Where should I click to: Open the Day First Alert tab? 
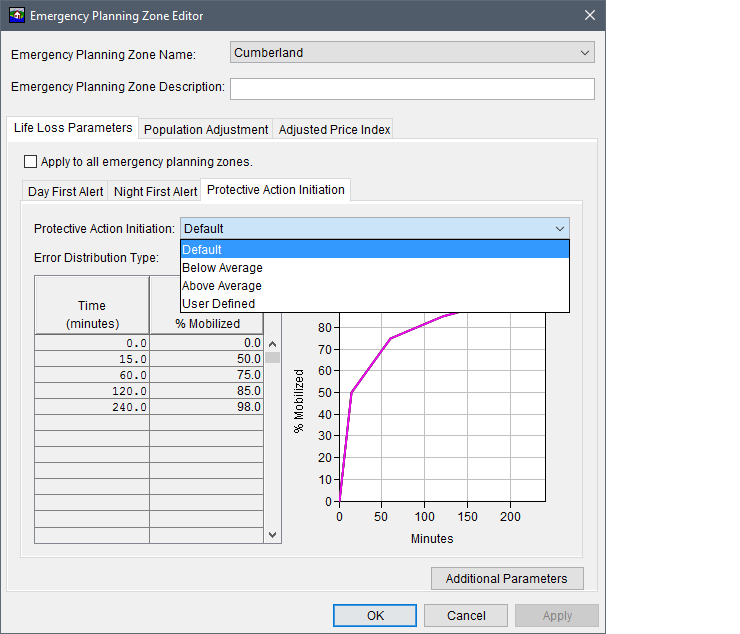[65, 192]
